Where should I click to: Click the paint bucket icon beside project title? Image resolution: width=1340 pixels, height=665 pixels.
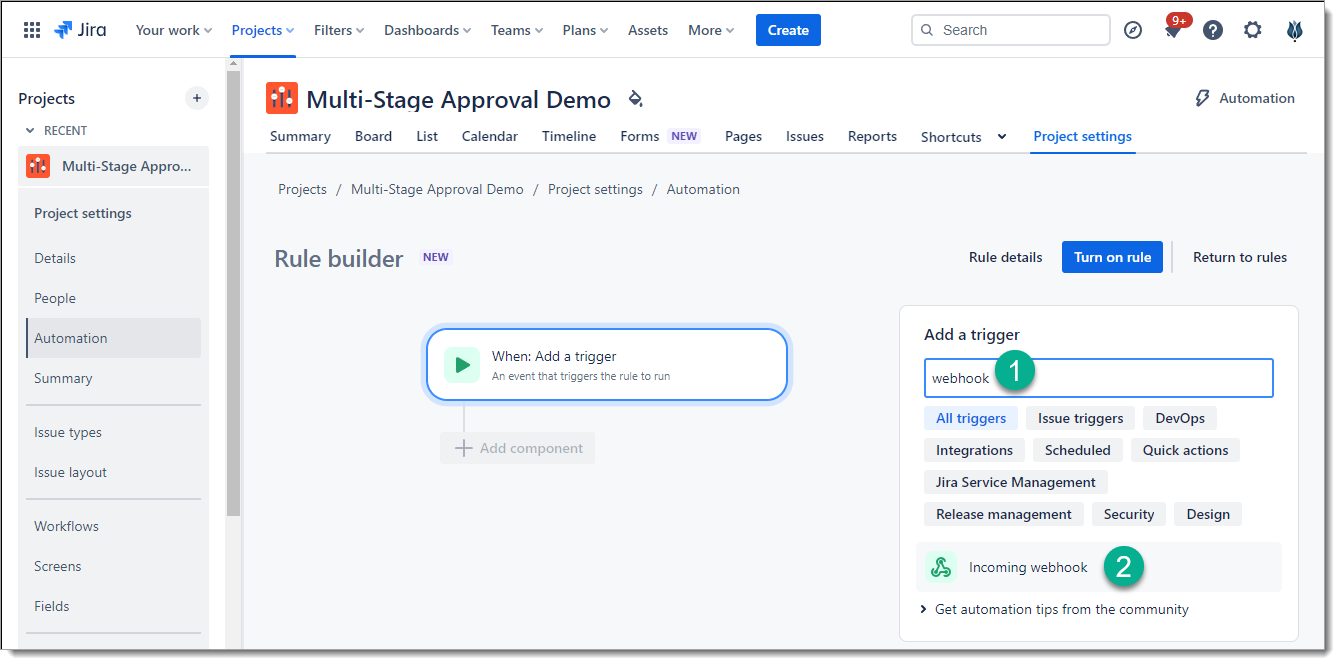(635, 99)
